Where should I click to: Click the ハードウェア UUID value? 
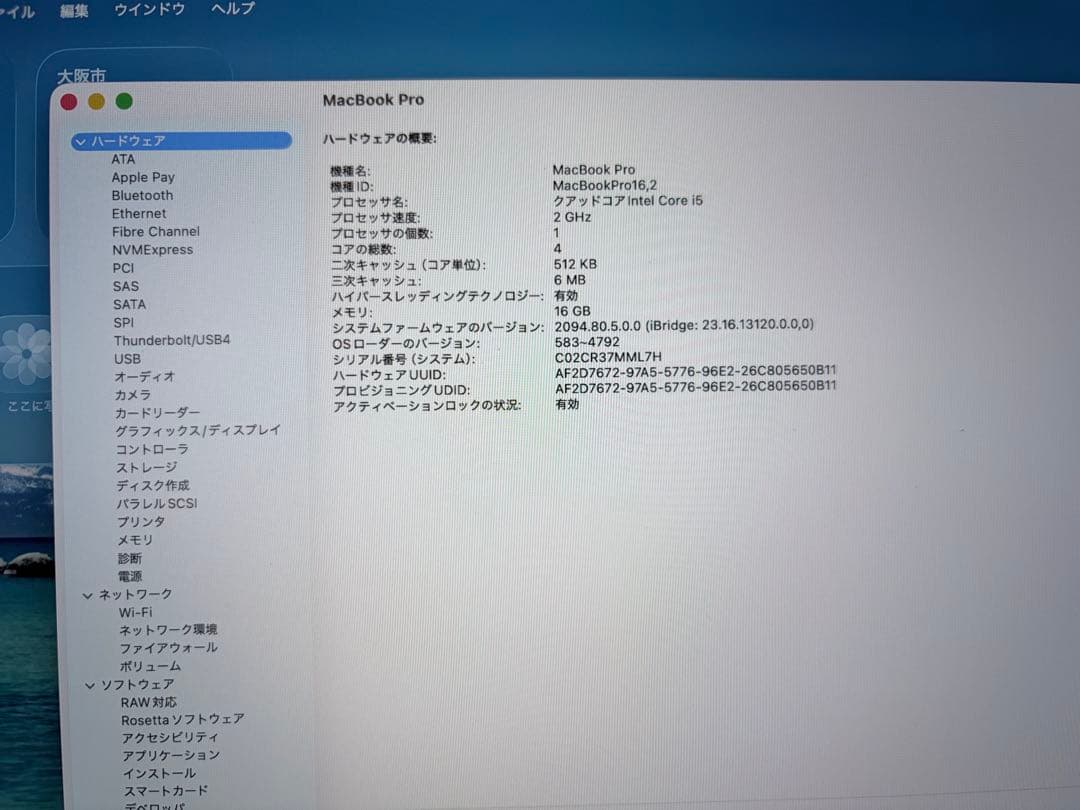pyautogui.click(x=696, y=373)
